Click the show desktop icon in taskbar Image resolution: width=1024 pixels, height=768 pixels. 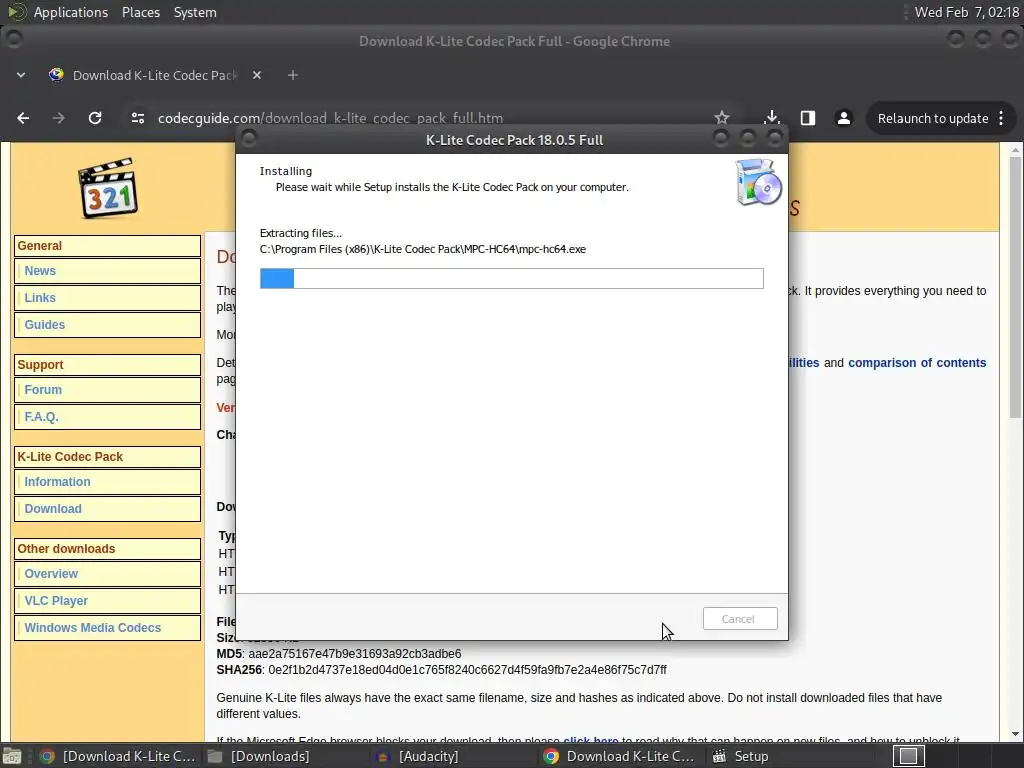[x=12, y=756]
